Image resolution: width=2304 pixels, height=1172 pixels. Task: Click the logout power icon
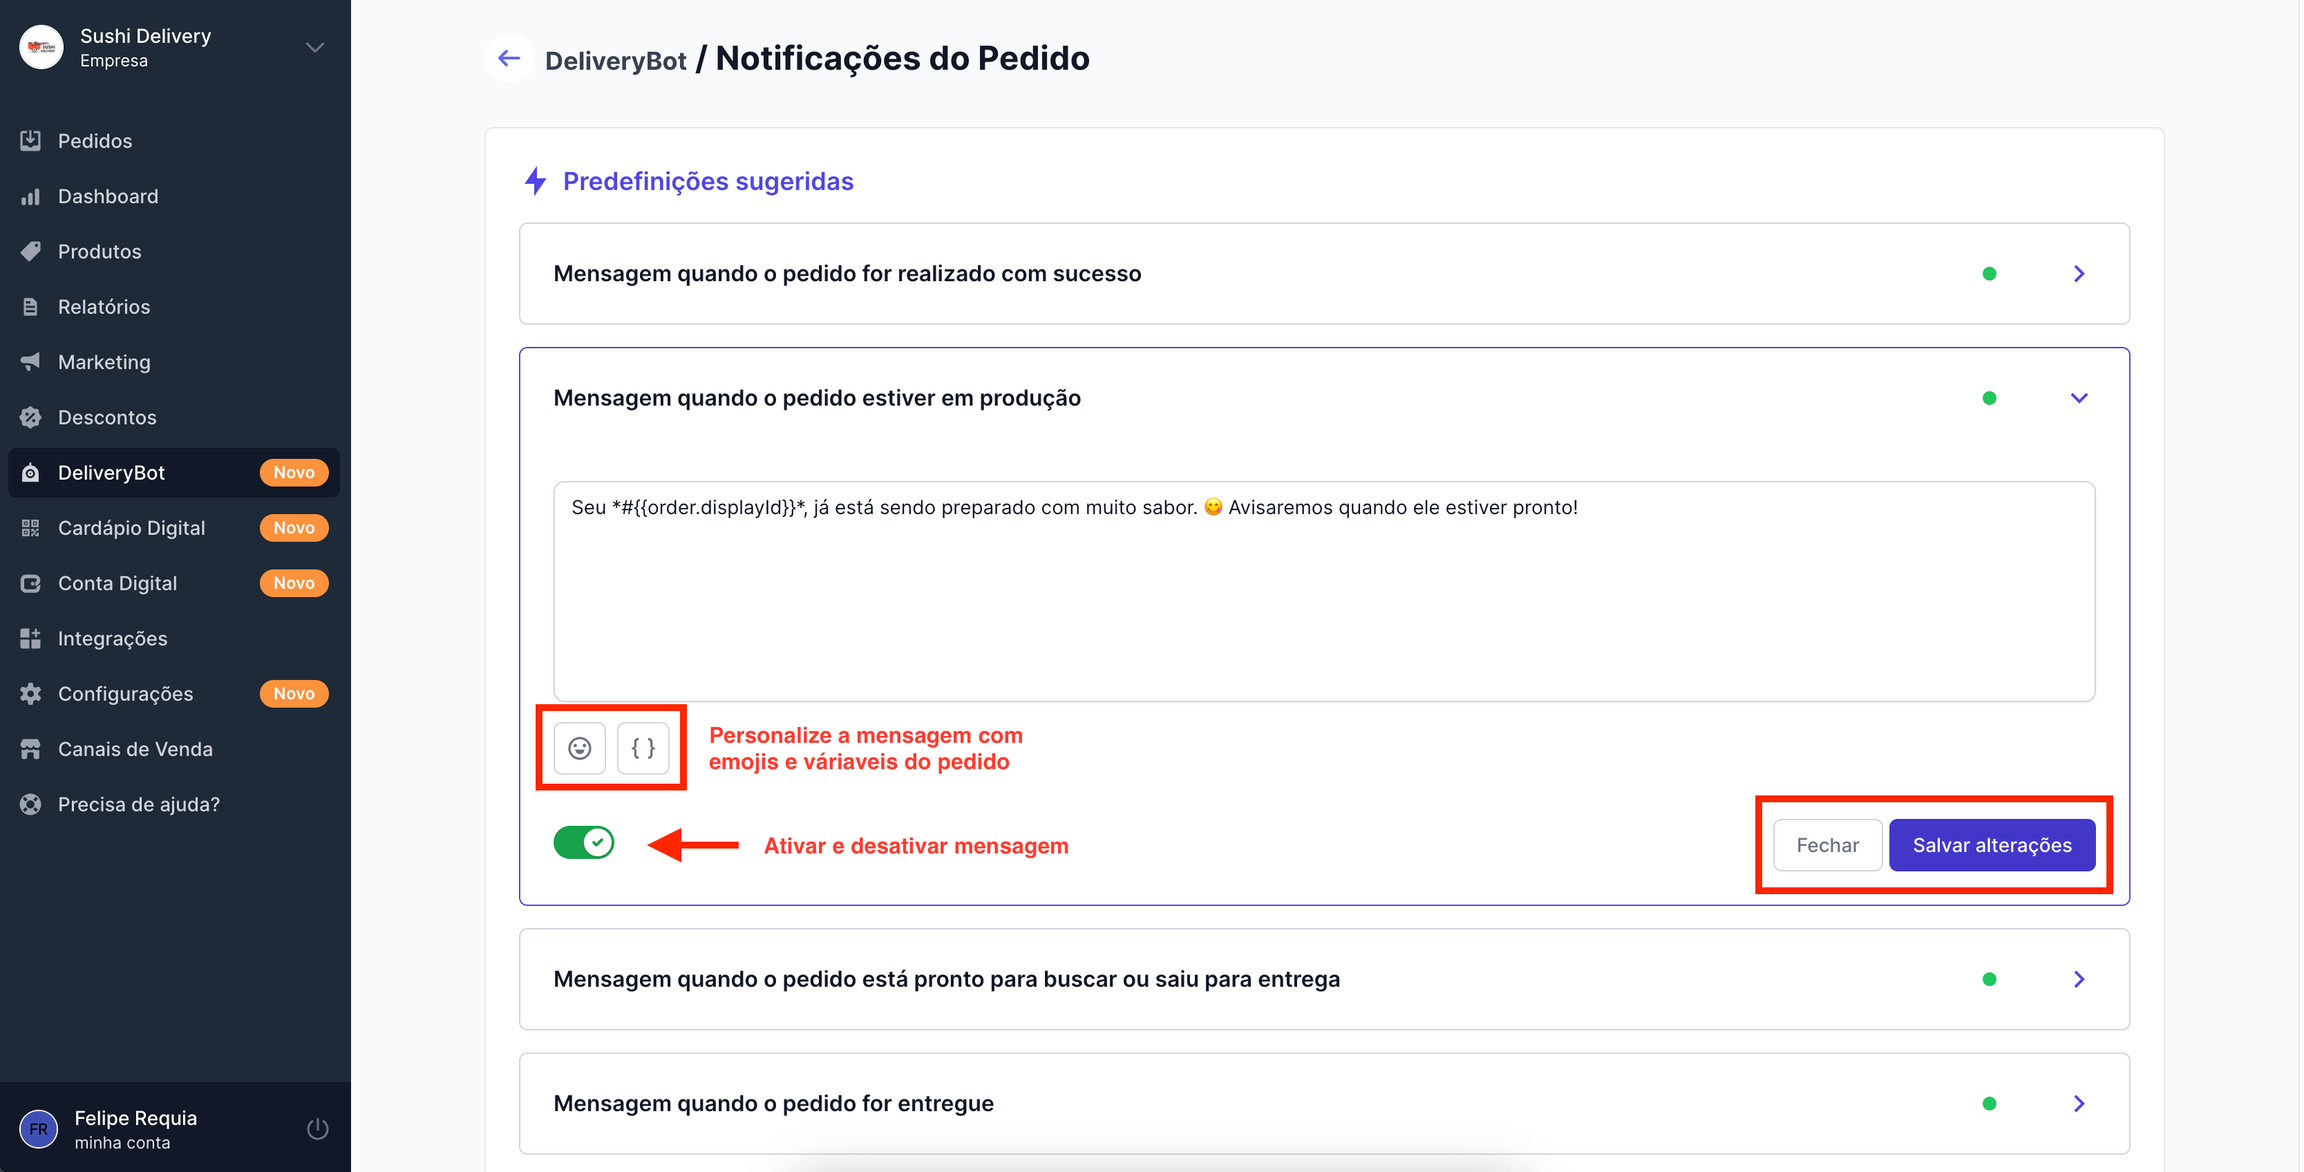pyautogui.click(x=317, y=1129)
